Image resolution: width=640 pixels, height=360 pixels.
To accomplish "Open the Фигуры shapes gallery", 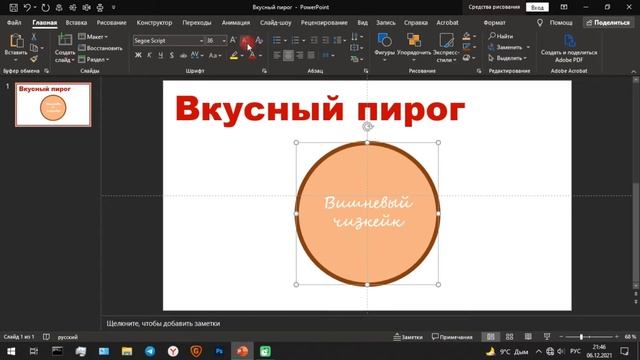I will pyautogui.click(x=384, y=48).
